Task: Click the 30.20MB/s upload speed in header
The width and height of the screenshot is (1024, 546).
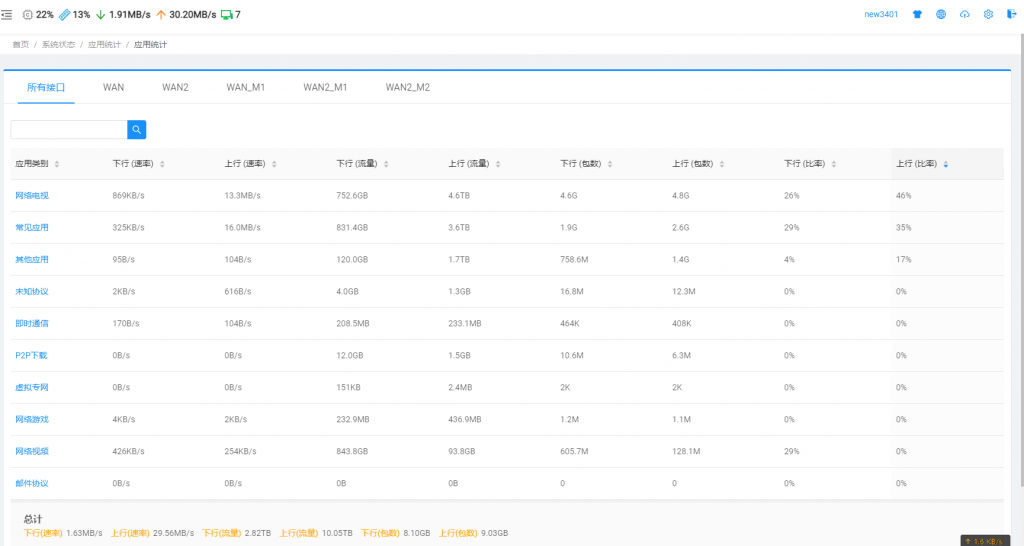Action: coord(193,14)
